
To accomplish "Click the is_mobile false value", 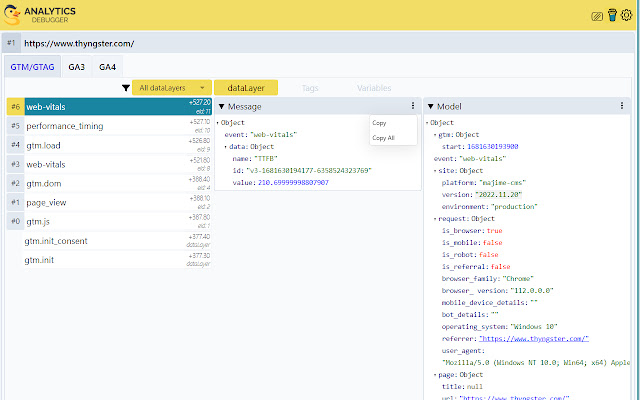I will [492, 243].
